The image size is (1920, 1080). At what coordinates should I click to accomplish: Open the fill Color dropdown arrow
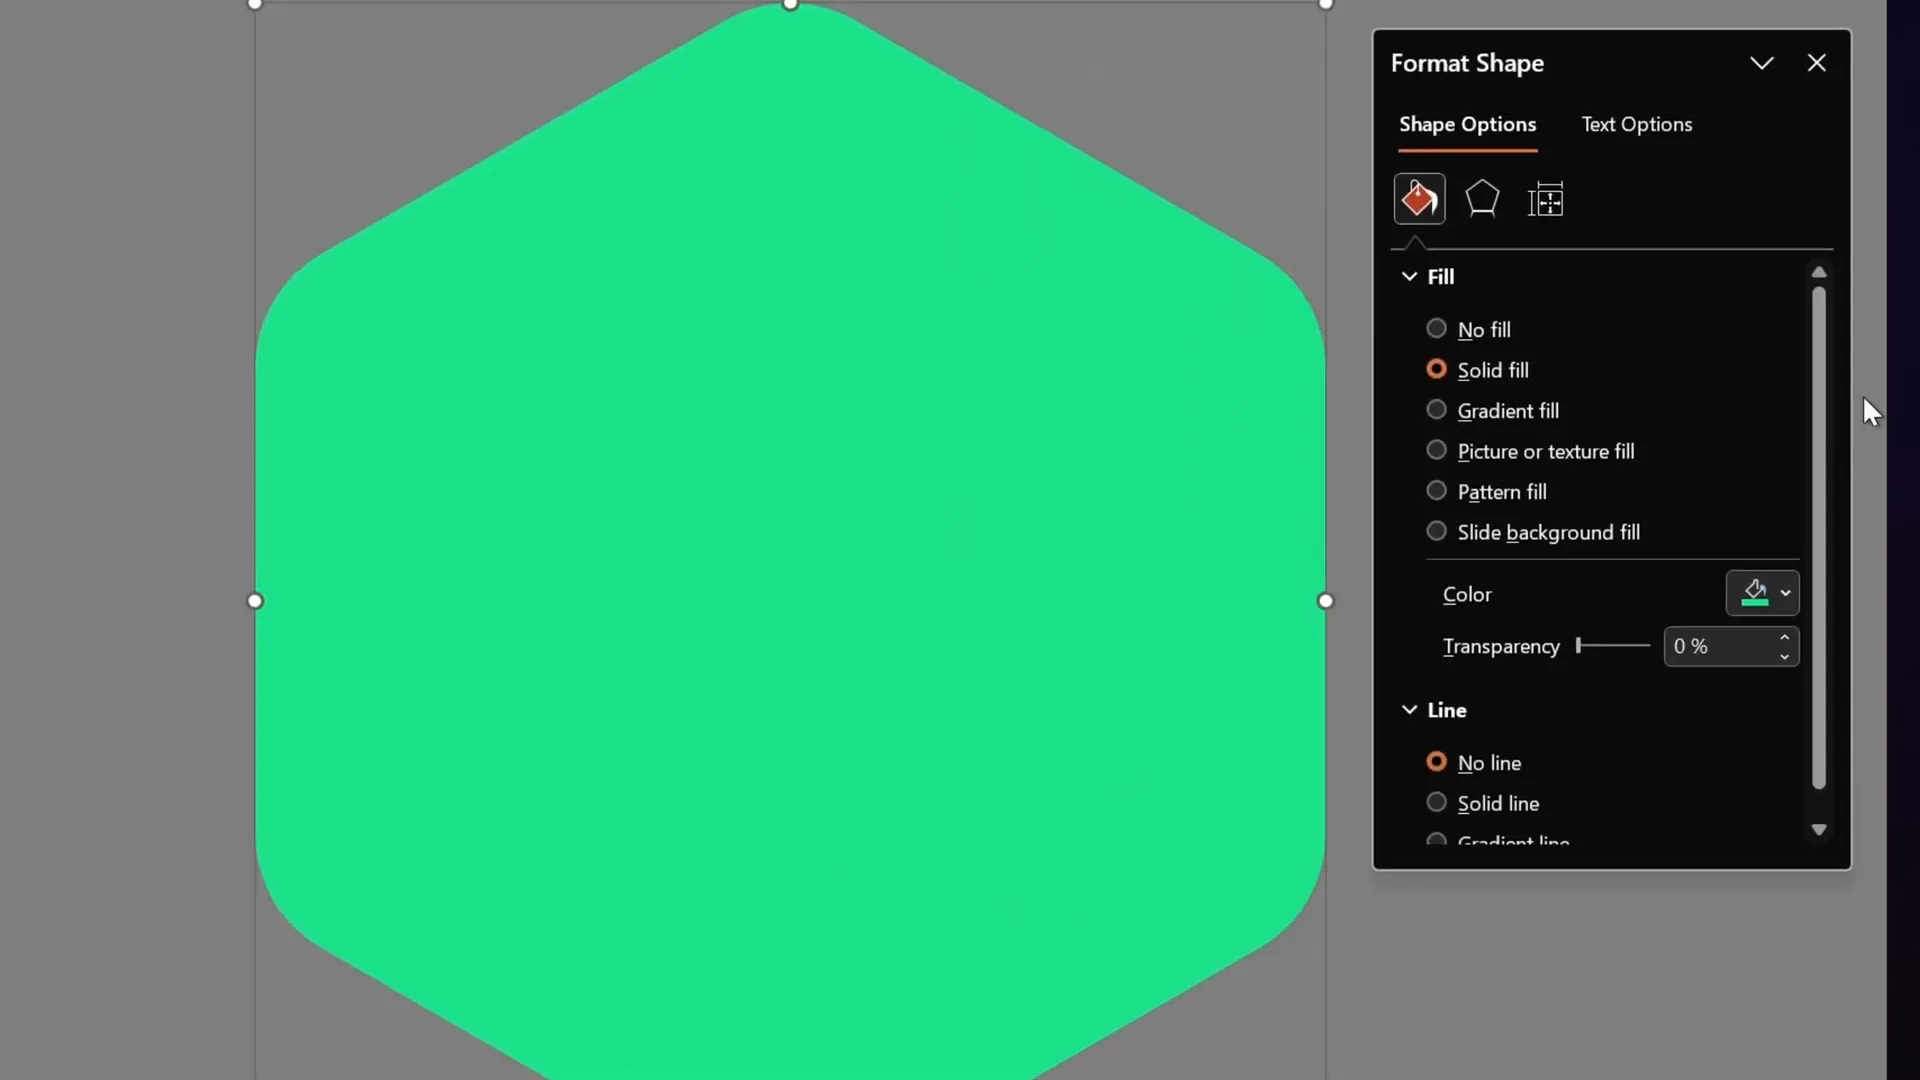coord(1785,593)
